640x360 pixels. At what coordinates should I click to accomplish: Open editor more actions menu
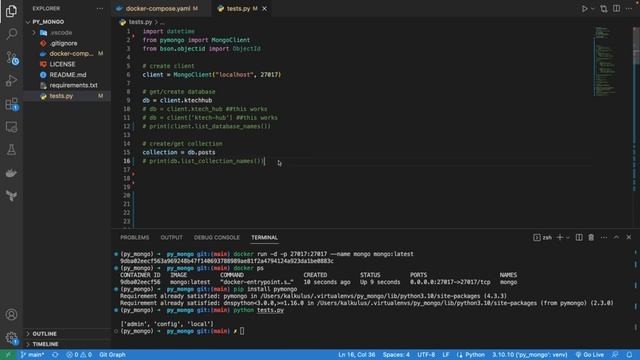(x=629, y=9)
